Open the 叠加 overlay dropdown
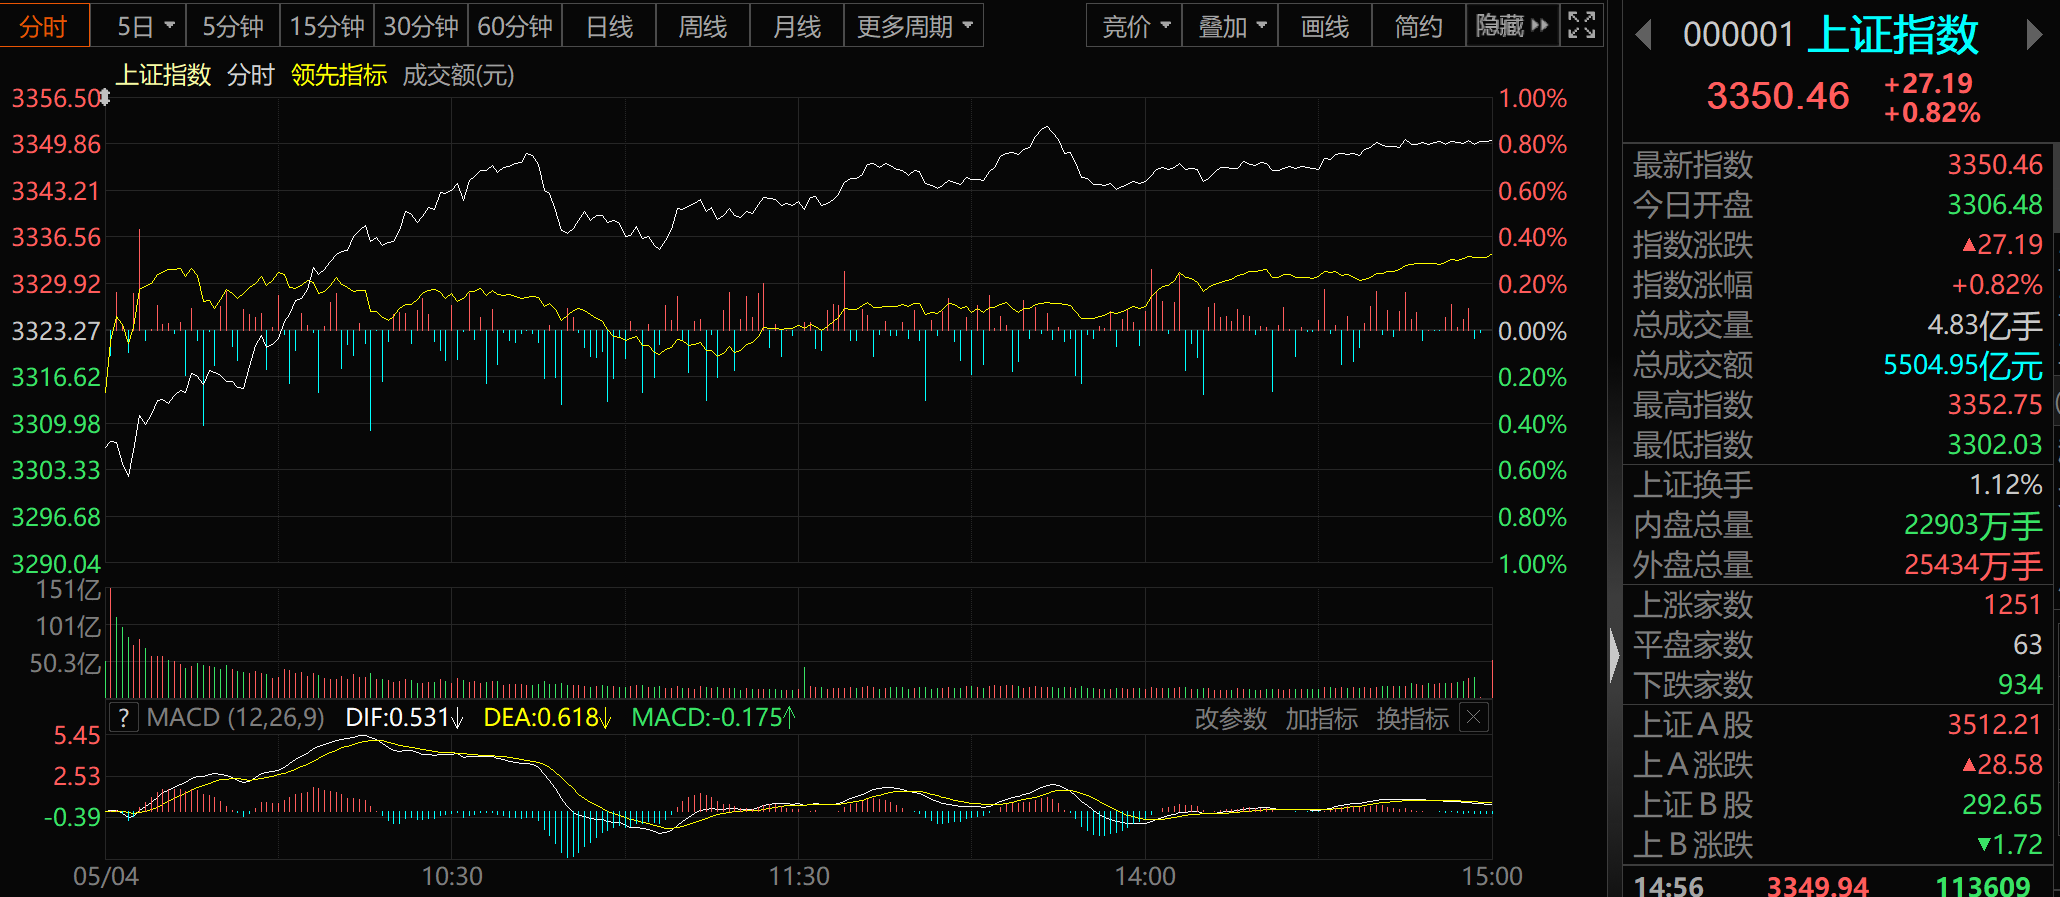The width and height of the screenshot is (2060, 897). (1231, 26)
